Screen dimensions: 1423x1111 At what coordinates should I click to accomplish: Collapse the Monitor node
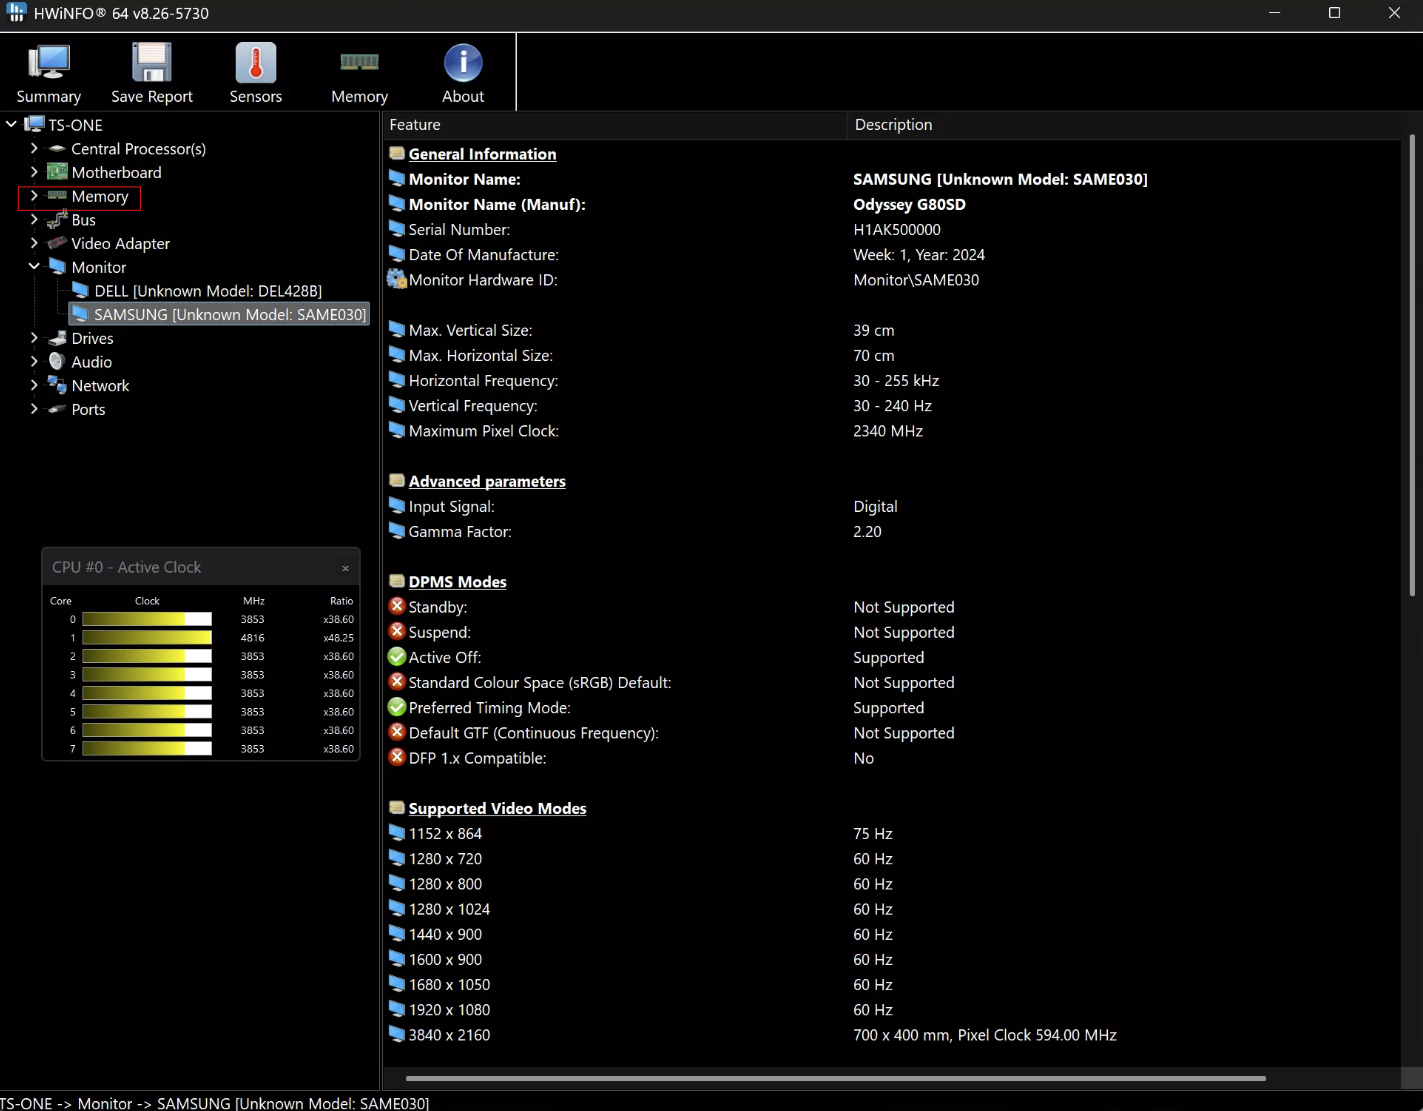point(34,267)
